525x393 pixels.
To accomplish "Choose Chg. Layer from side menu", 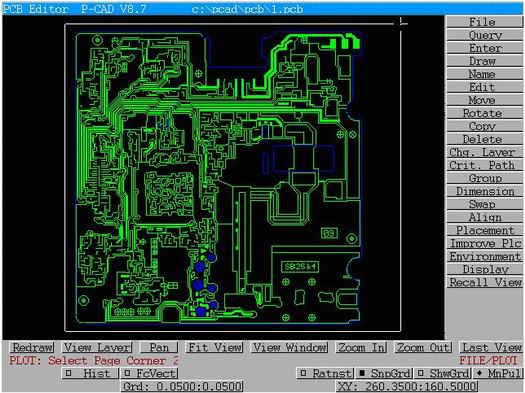I will (x=484, y=152).
